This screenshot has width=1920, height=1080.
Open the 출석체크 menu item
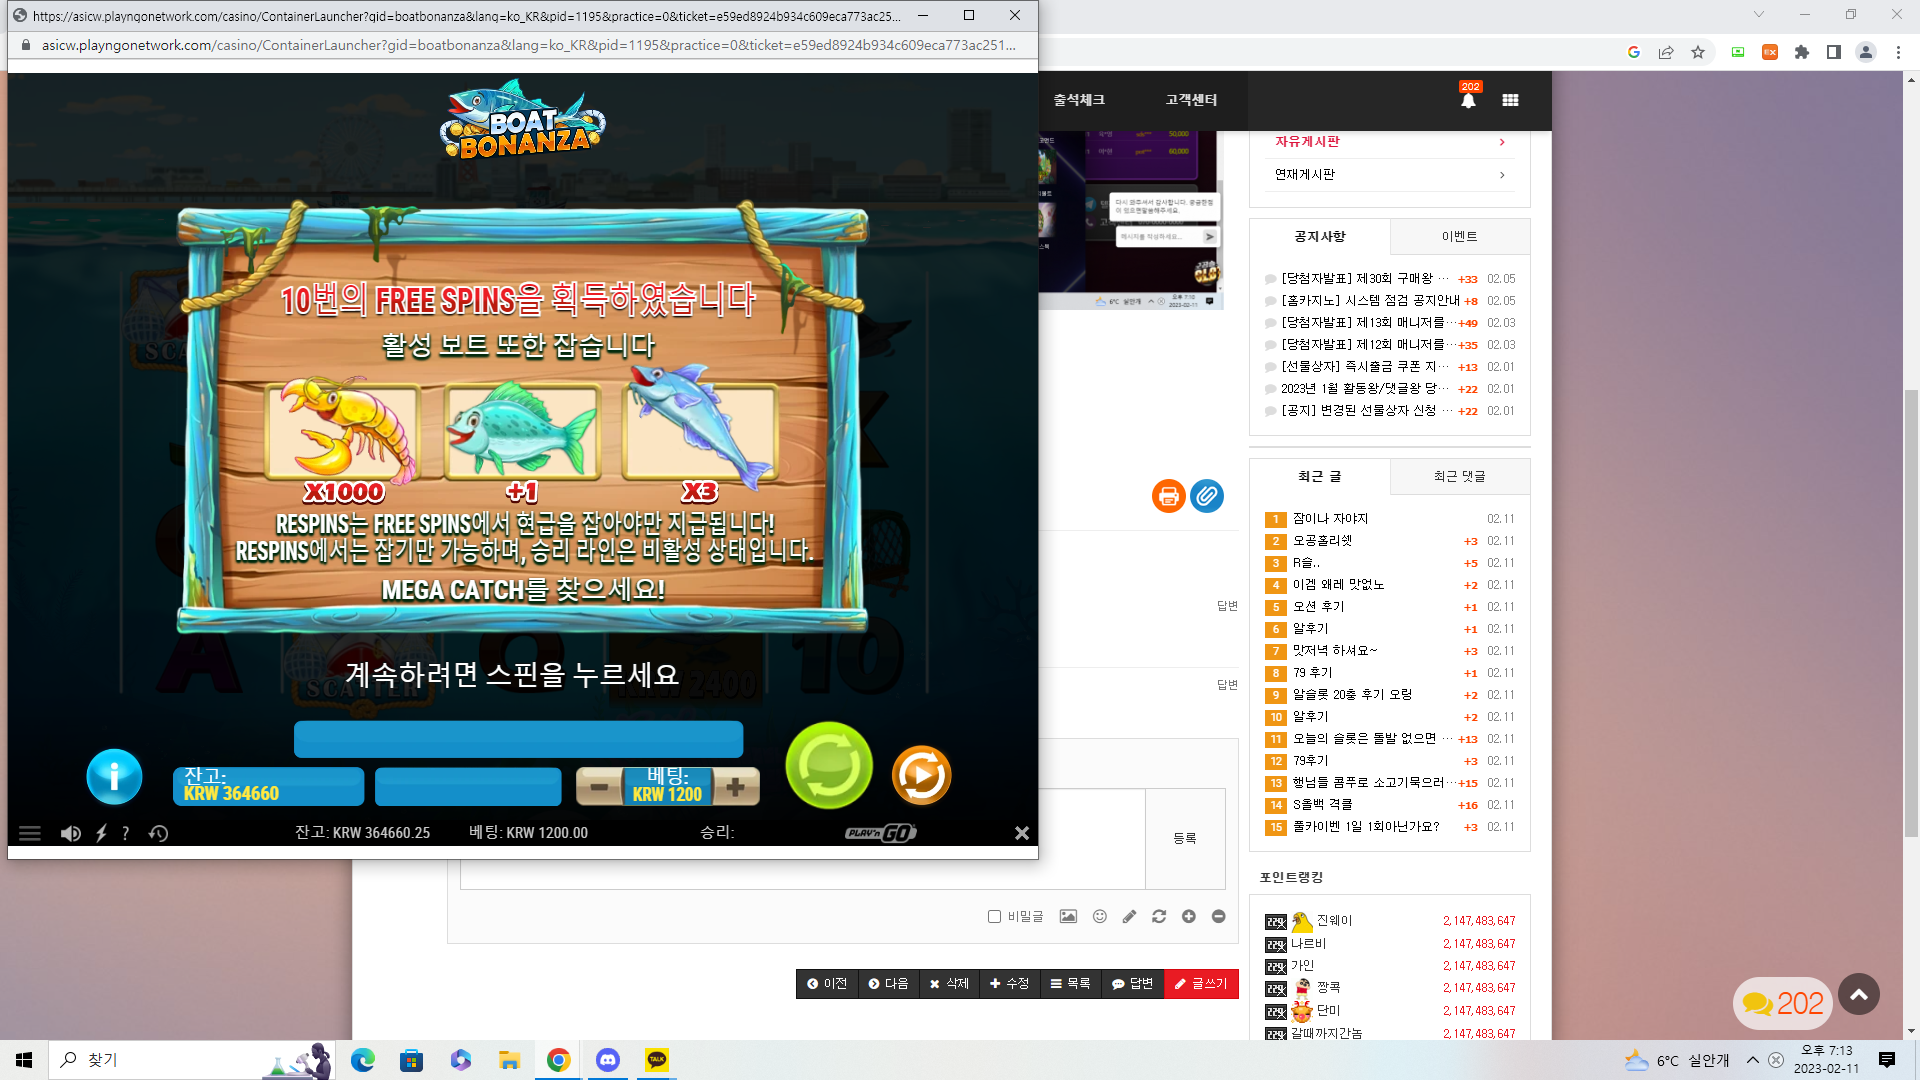[x=1079, y=100]
